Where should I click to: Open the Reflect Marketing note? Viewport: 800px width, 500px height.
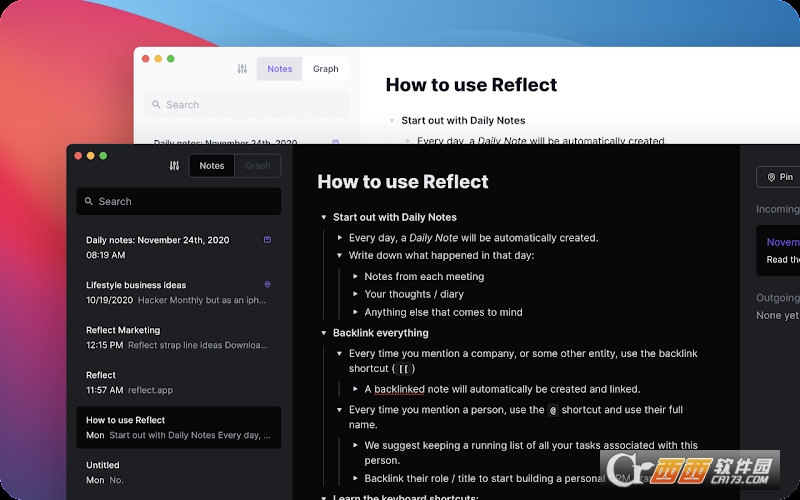[x=179, y=337]
